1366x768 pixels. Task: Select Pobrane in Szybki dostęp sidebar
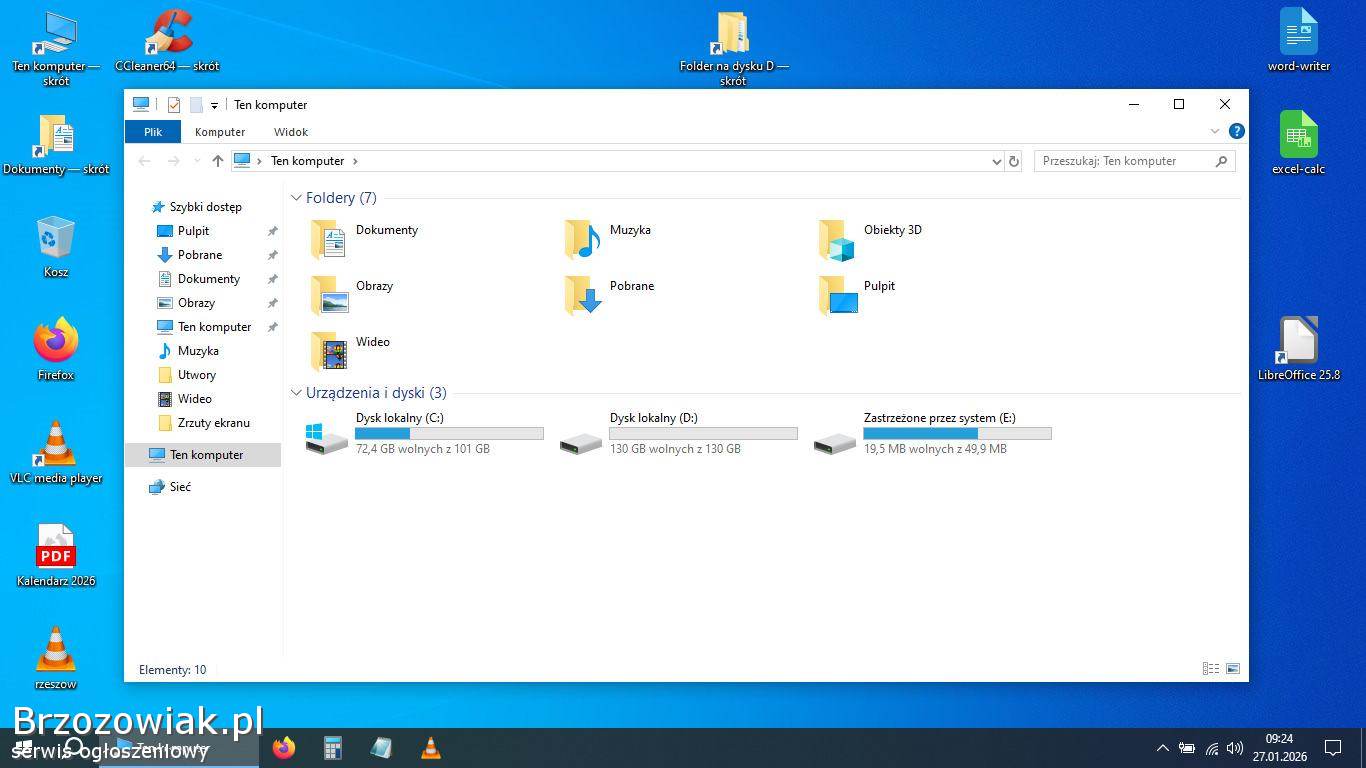click(x=199, y=255)
